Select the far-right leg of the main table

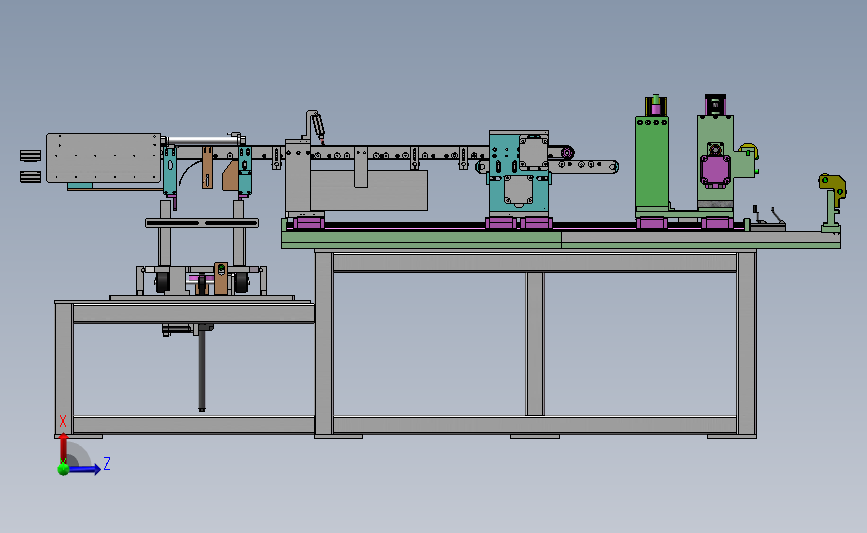tap(746, 343)
